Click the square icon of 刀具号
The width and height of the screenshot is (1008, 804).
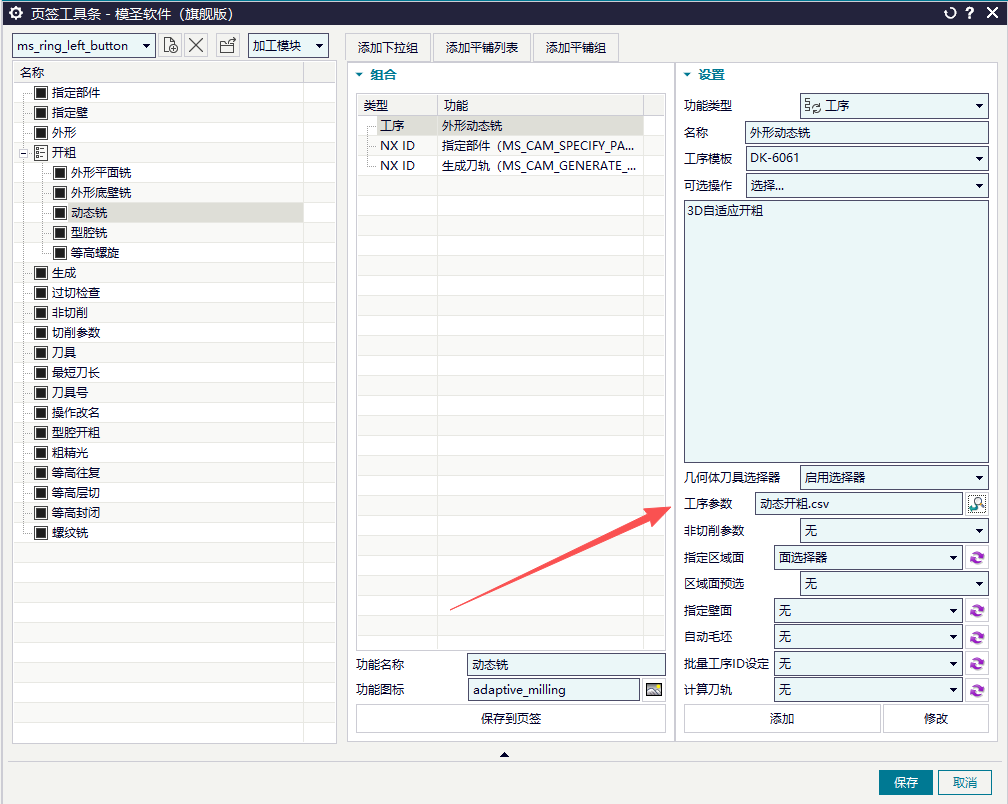click(41, 393)
